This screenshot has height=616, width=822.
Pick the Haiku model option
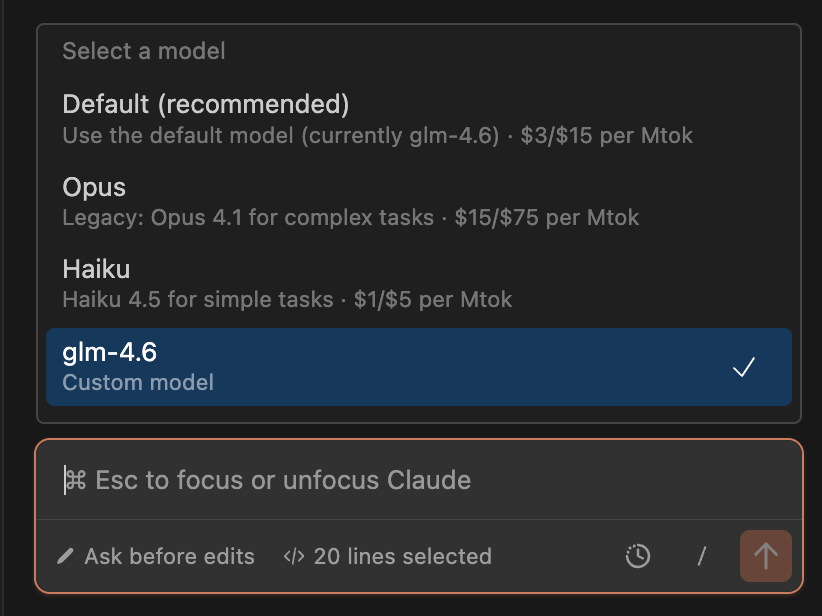(96, 269)
